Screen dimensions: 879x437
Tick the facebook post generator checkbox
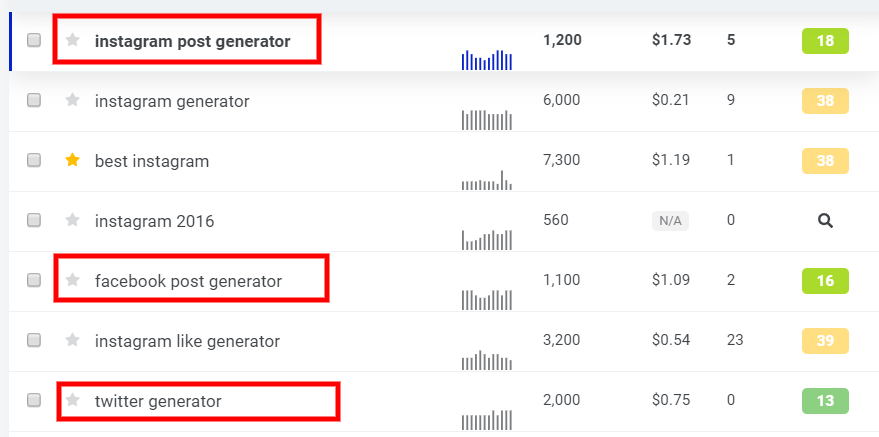tap(34, 281)
